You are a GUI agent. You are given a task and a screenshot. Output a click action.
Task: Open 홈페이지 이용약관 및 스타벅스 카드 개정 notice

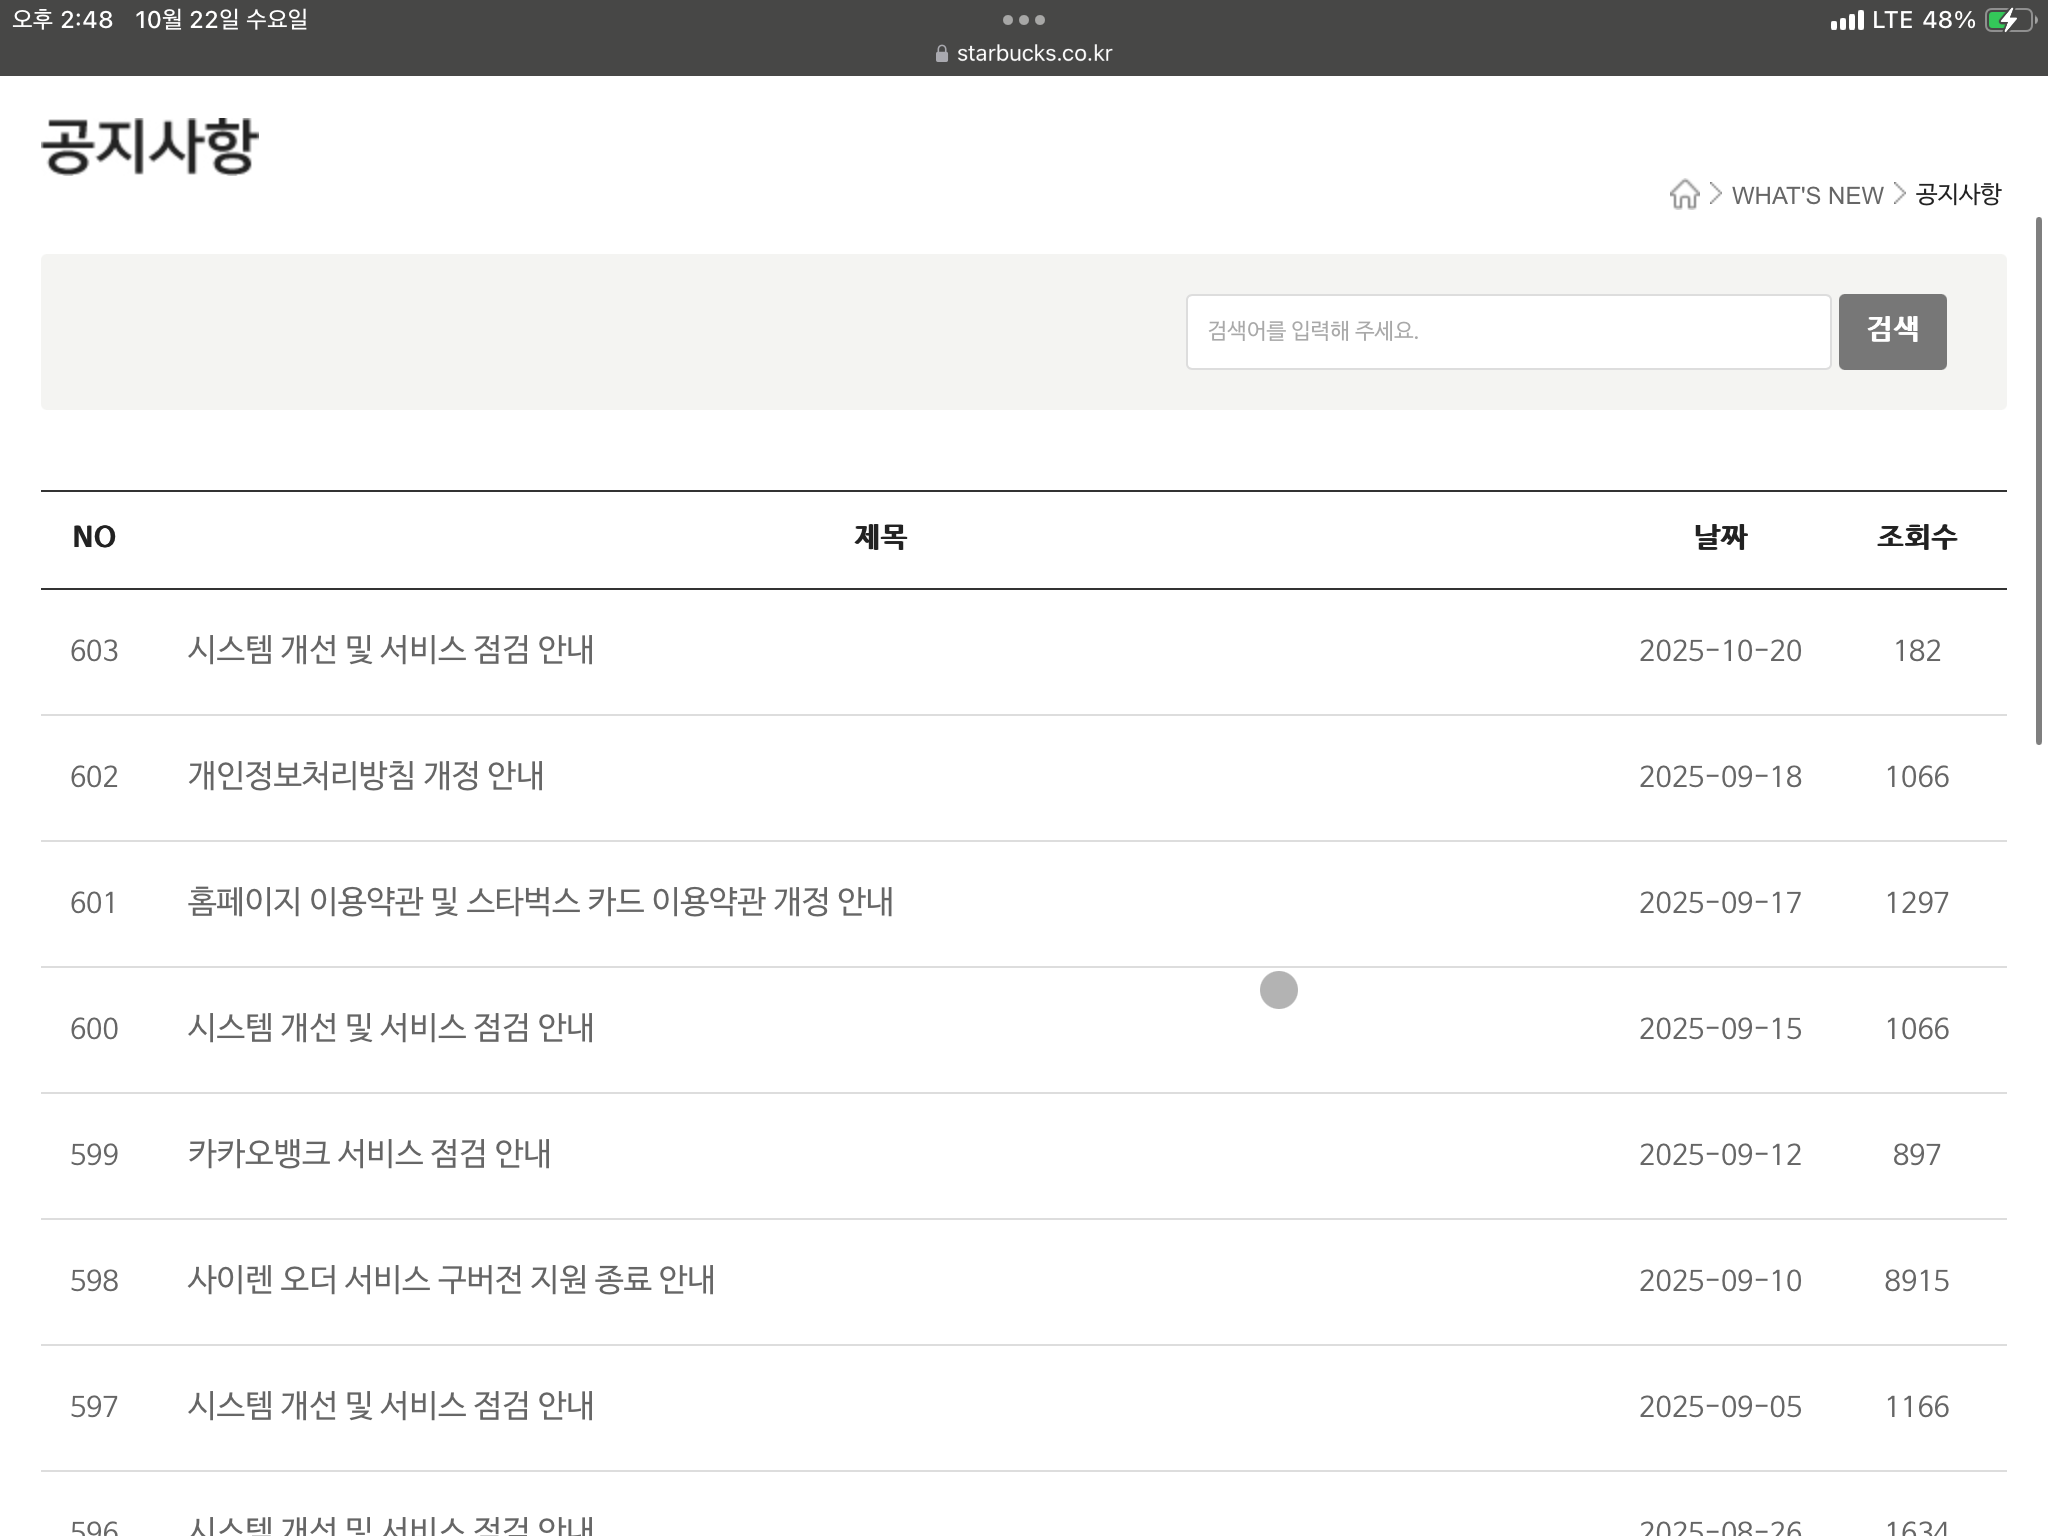540,902
